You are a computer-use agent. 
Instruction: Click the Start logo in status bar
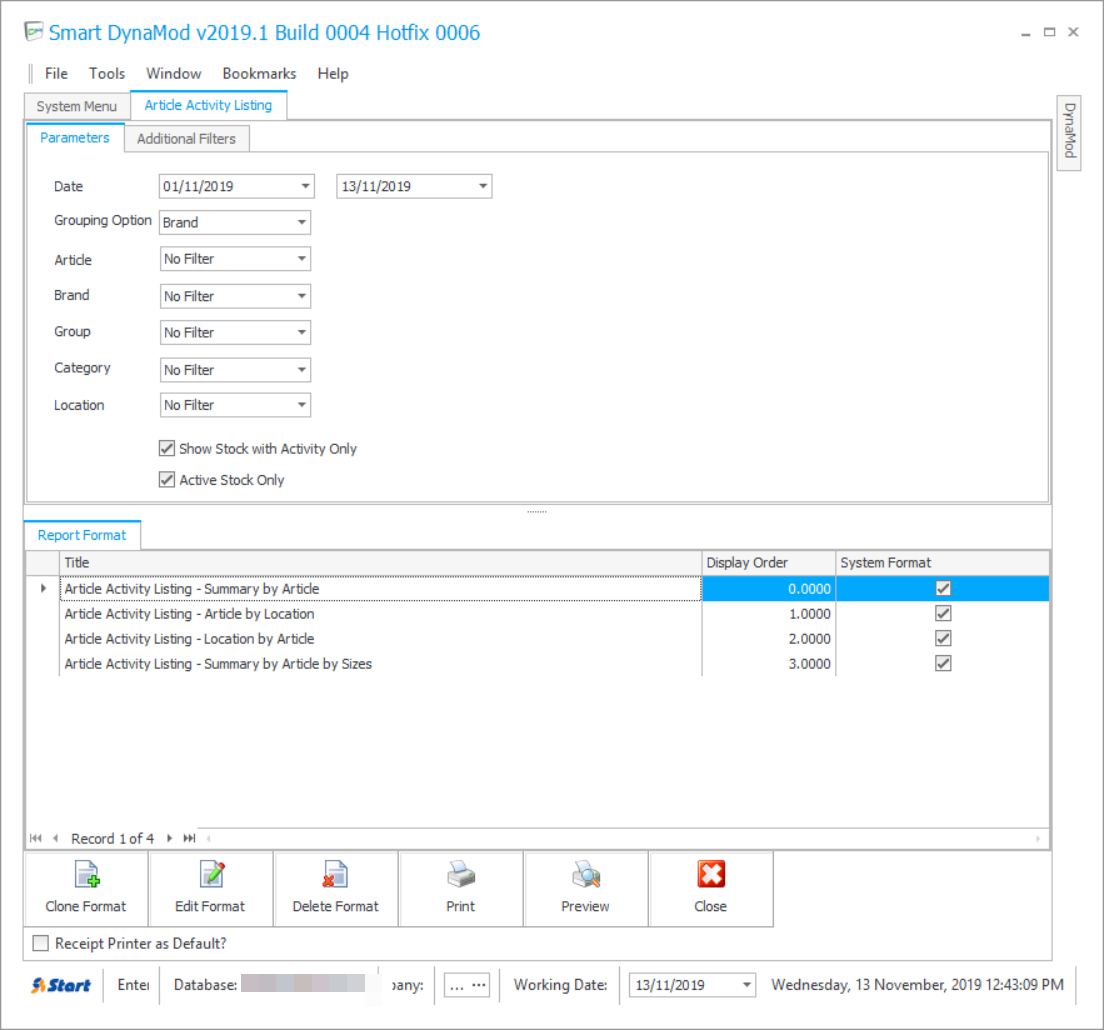click(61, 985)
